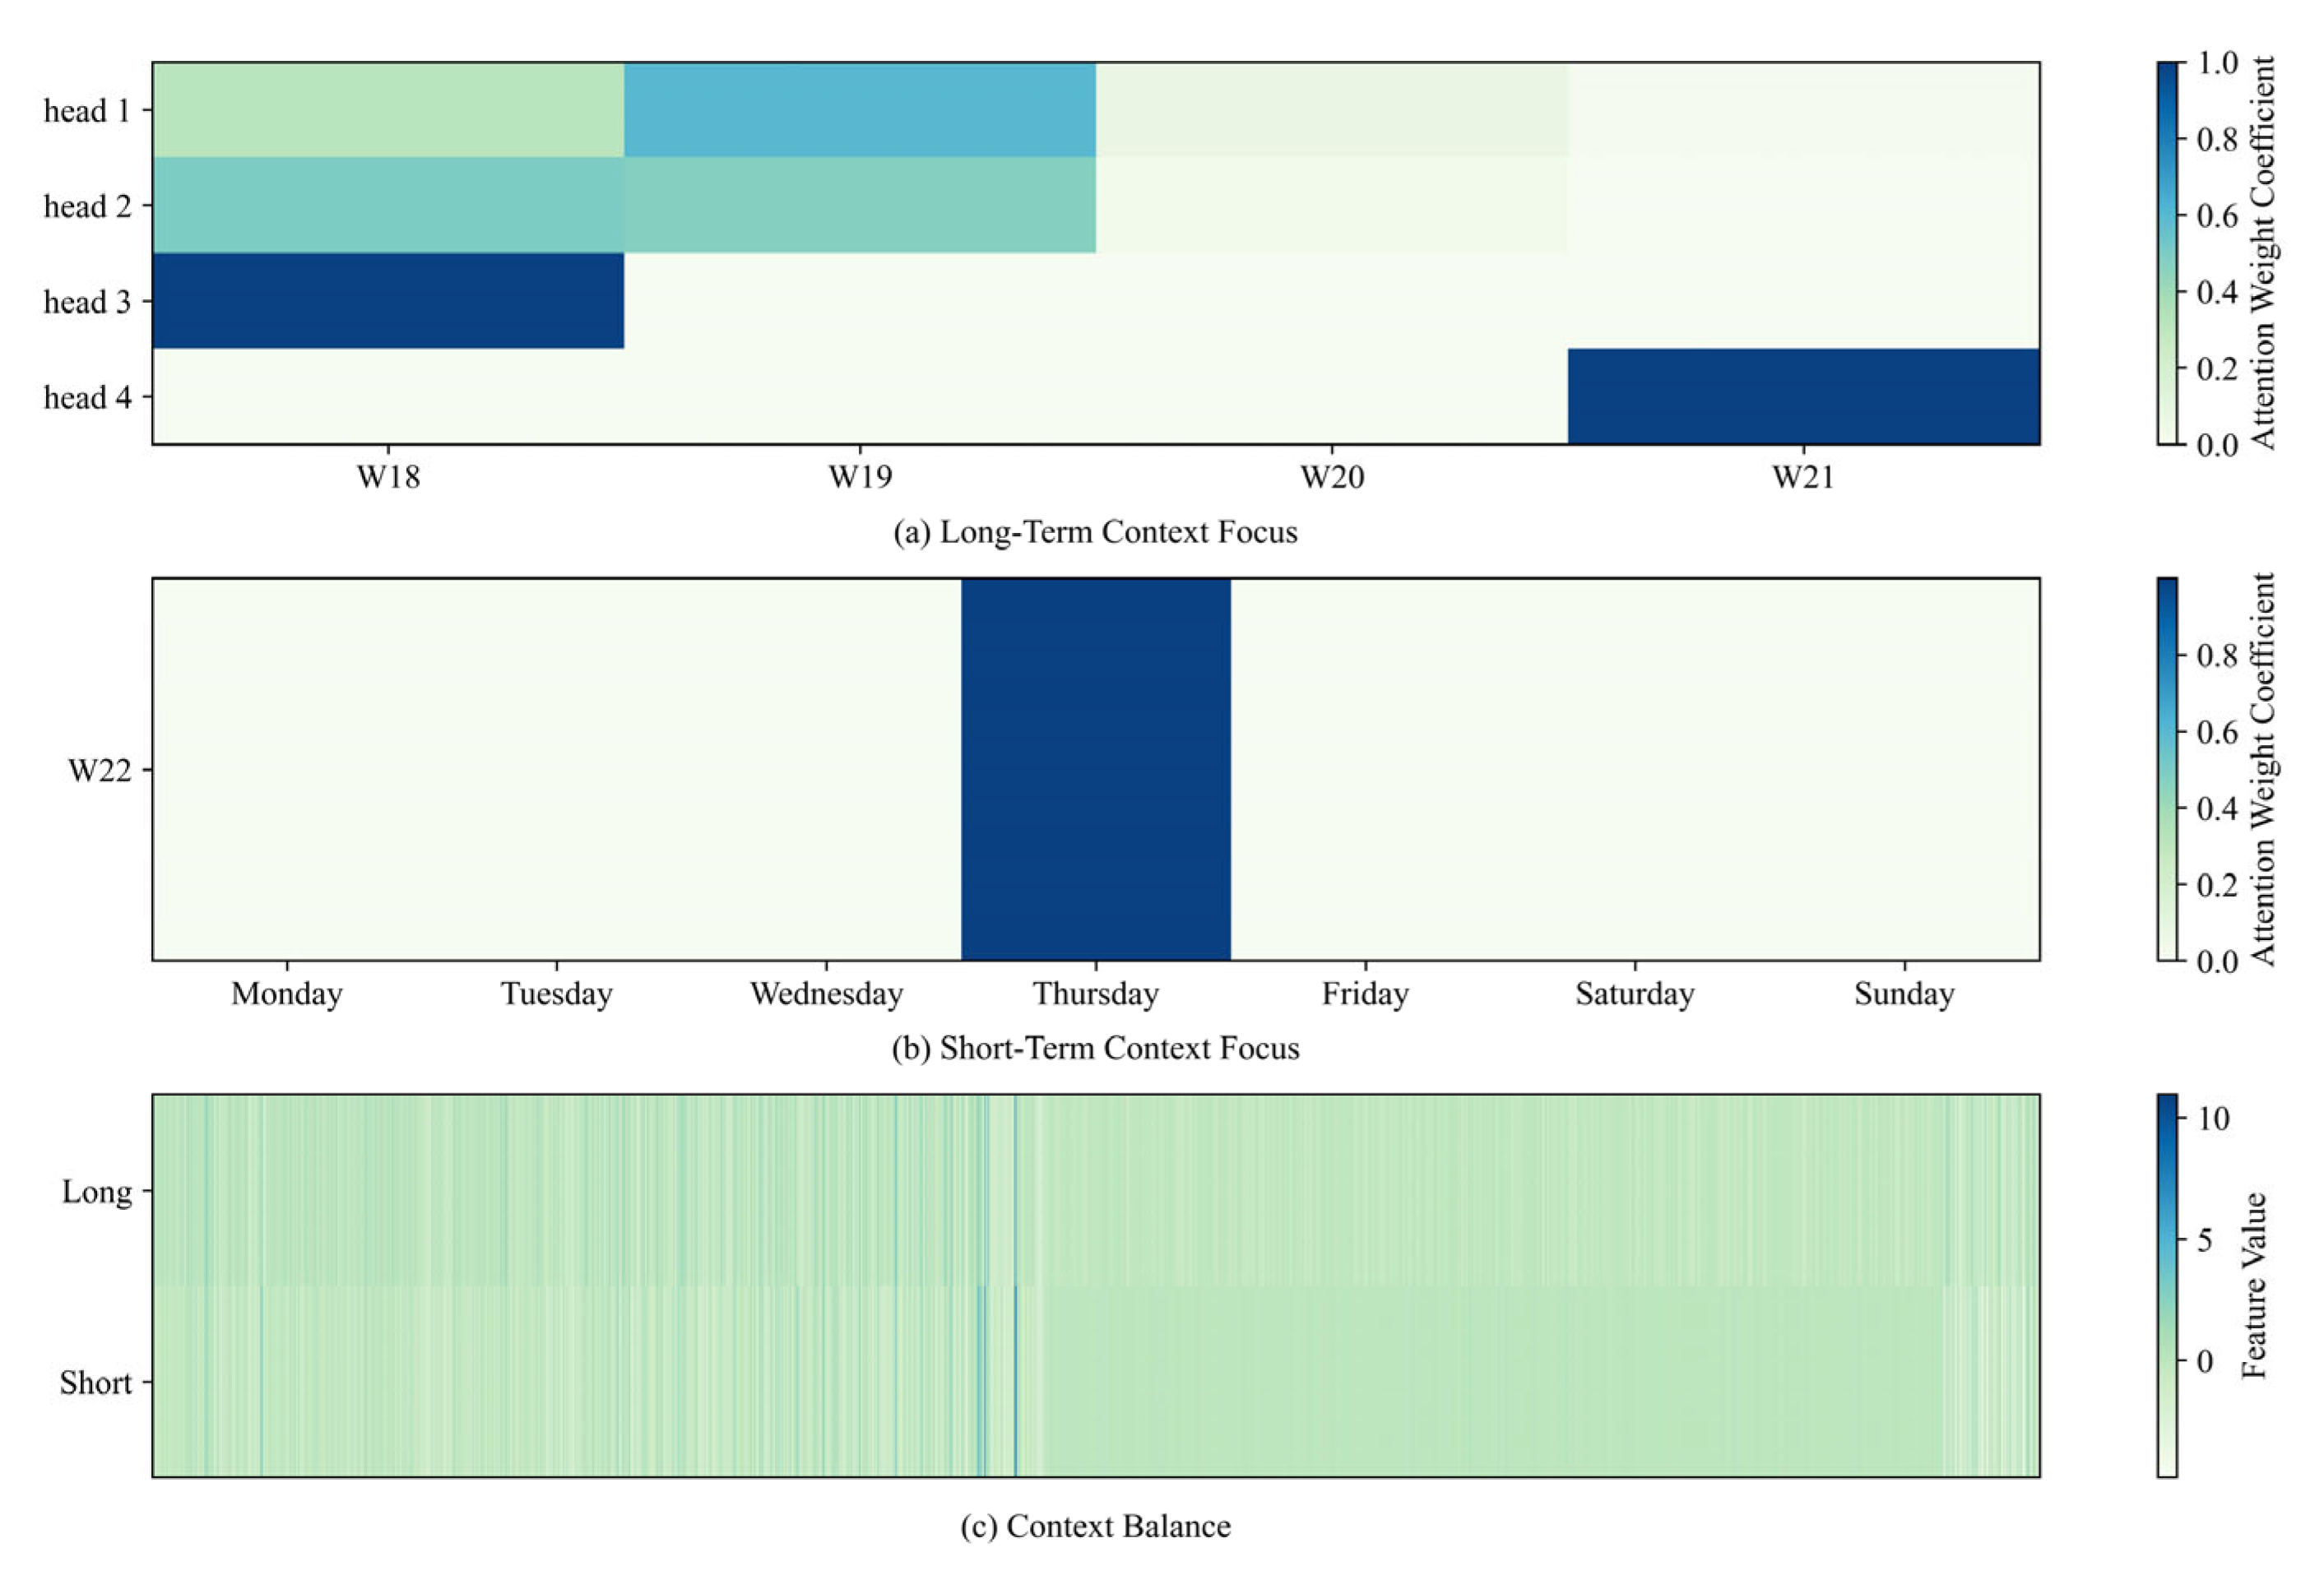The width and height of the screenshot is (2324, 1589).
Task: Click the Monday axis label
Action: (287, 994)
